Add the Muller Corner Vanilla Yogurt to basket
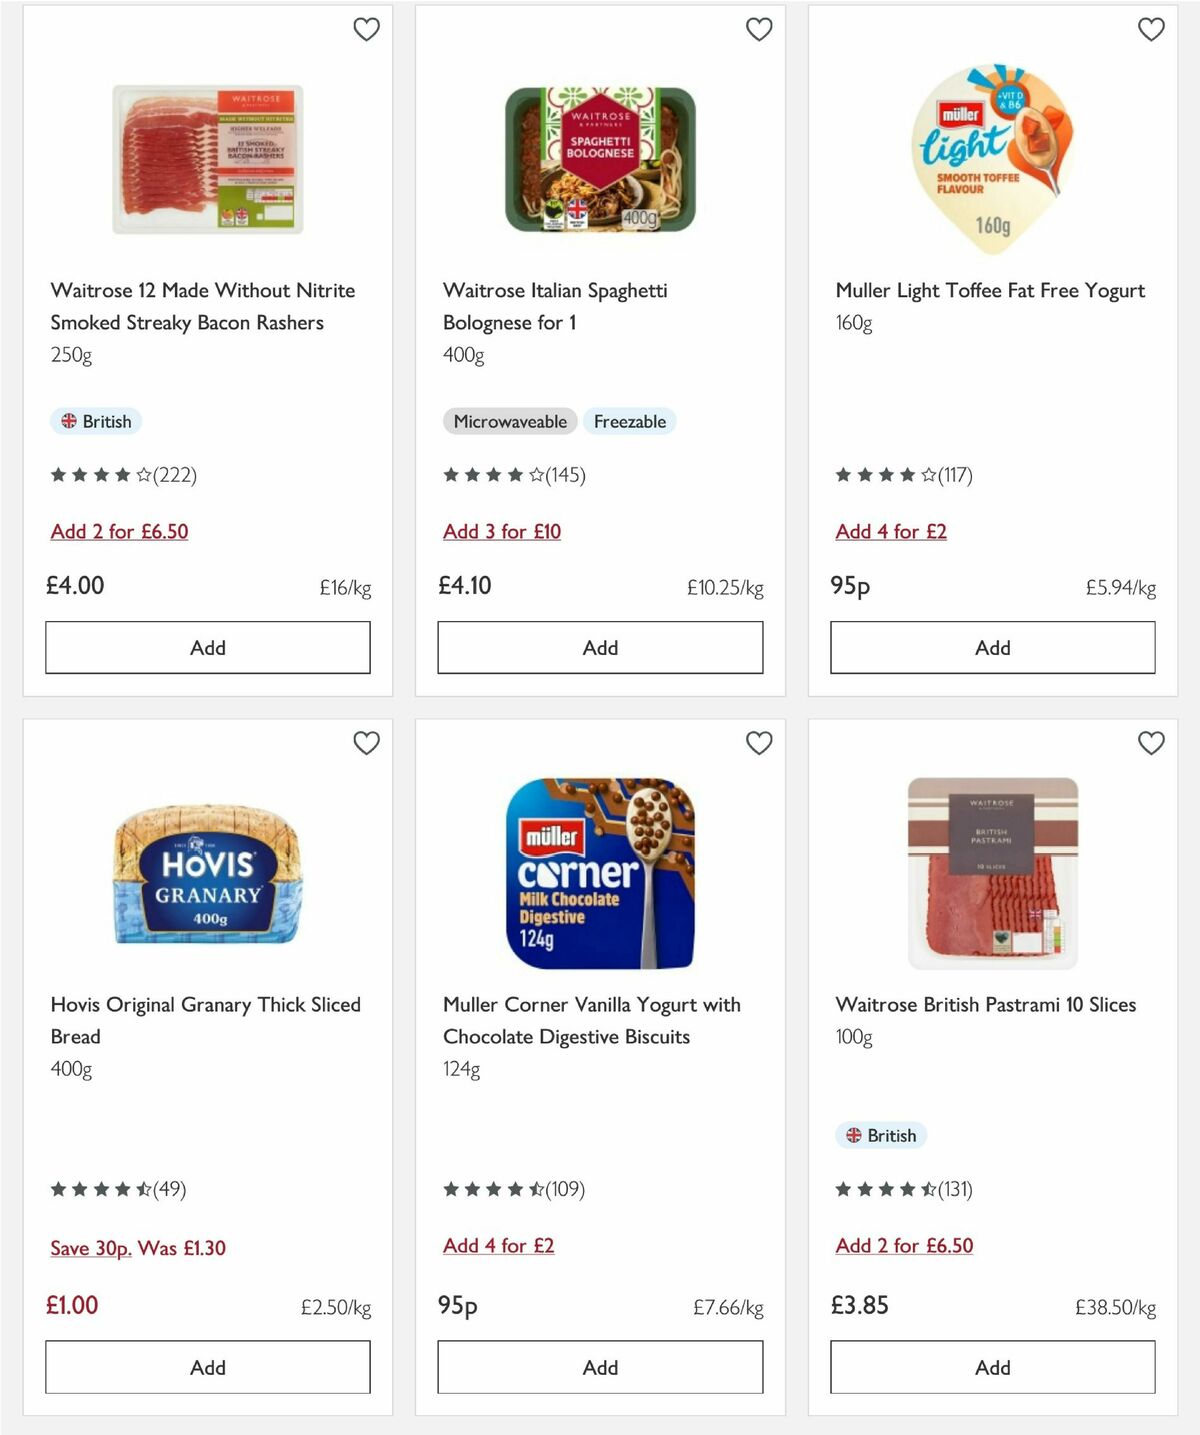 (600, 1367)
